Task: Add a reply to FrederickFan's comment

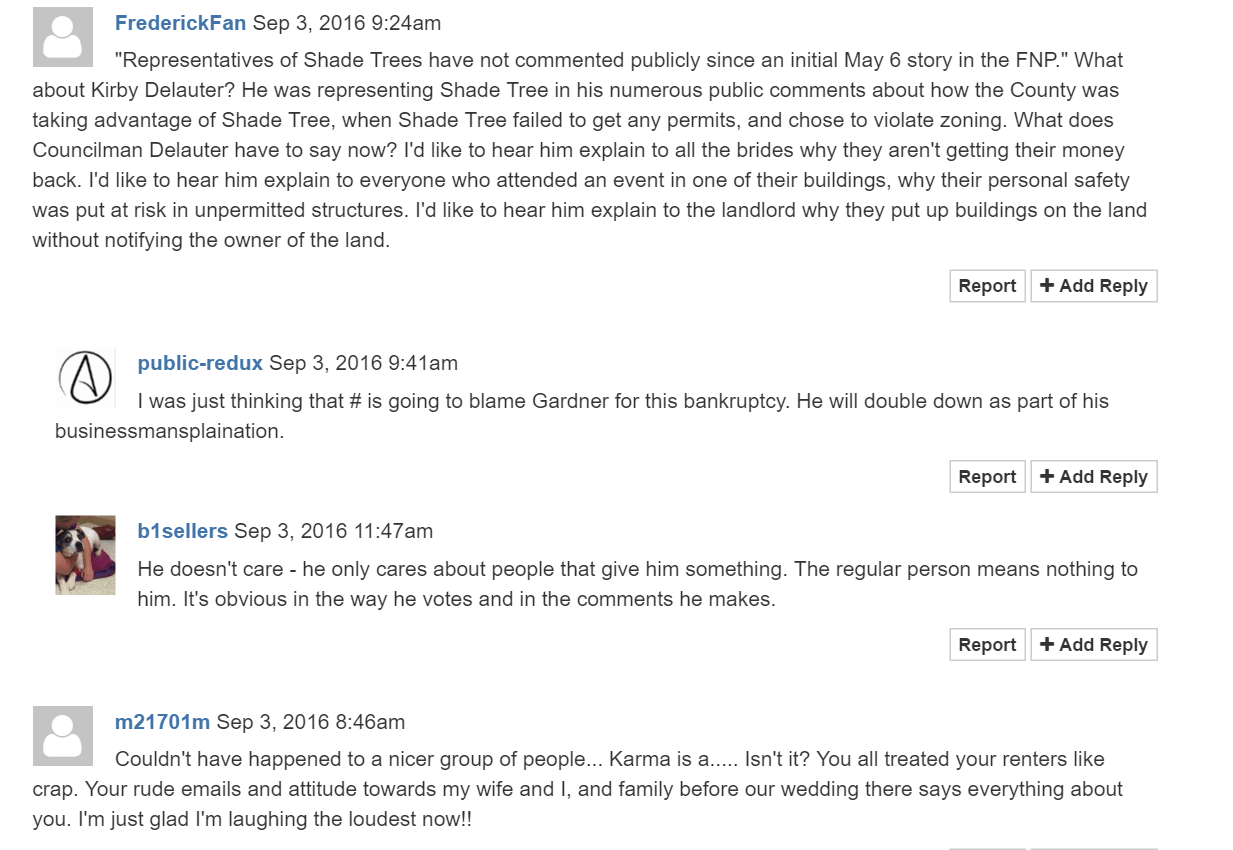Action: coord(1093,286)
